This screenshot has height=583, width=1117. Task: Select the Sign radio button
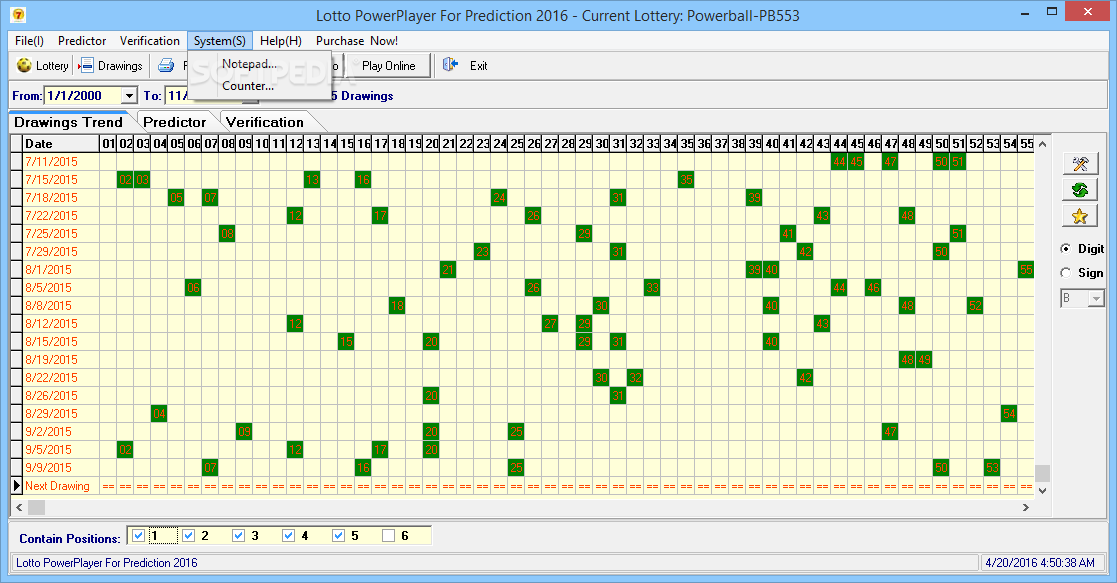point(1066,272)
